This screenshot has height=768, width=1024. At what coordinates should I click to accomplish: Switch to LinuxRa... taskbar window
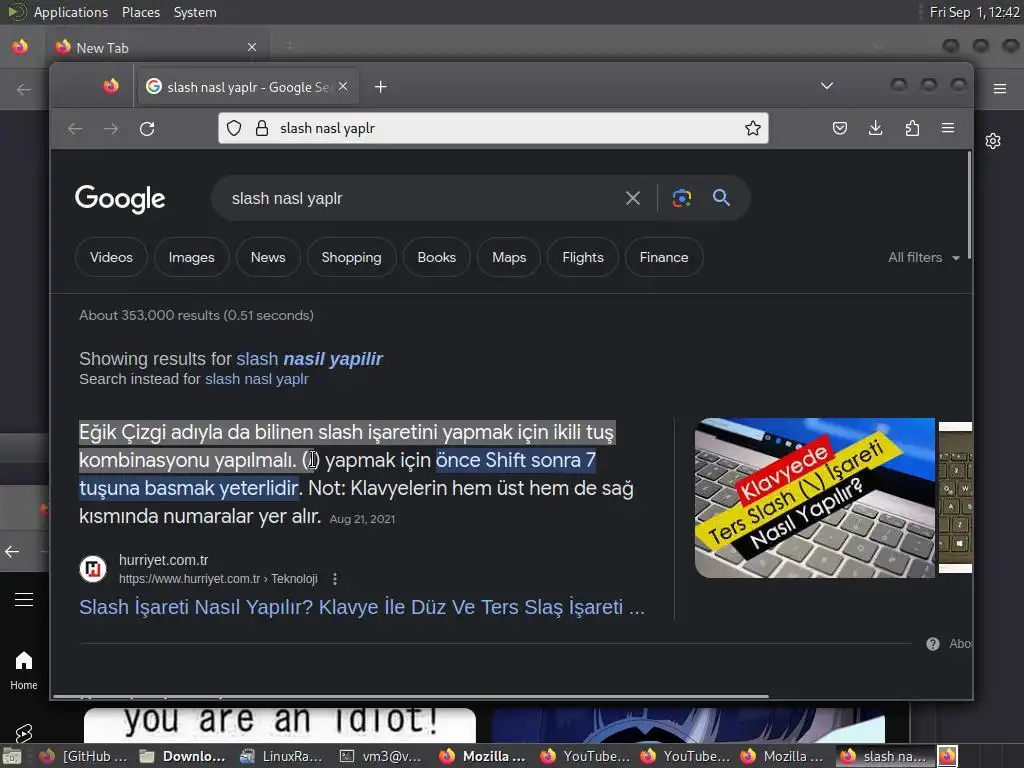point(281,756)
